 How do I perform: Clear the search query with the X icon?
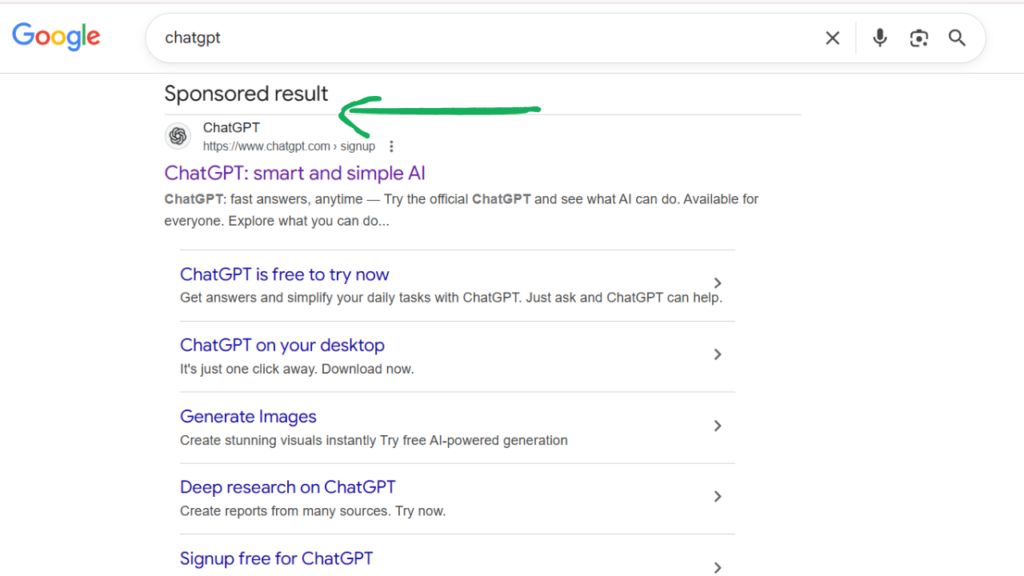pyautogui.click(x=832, y=38)
